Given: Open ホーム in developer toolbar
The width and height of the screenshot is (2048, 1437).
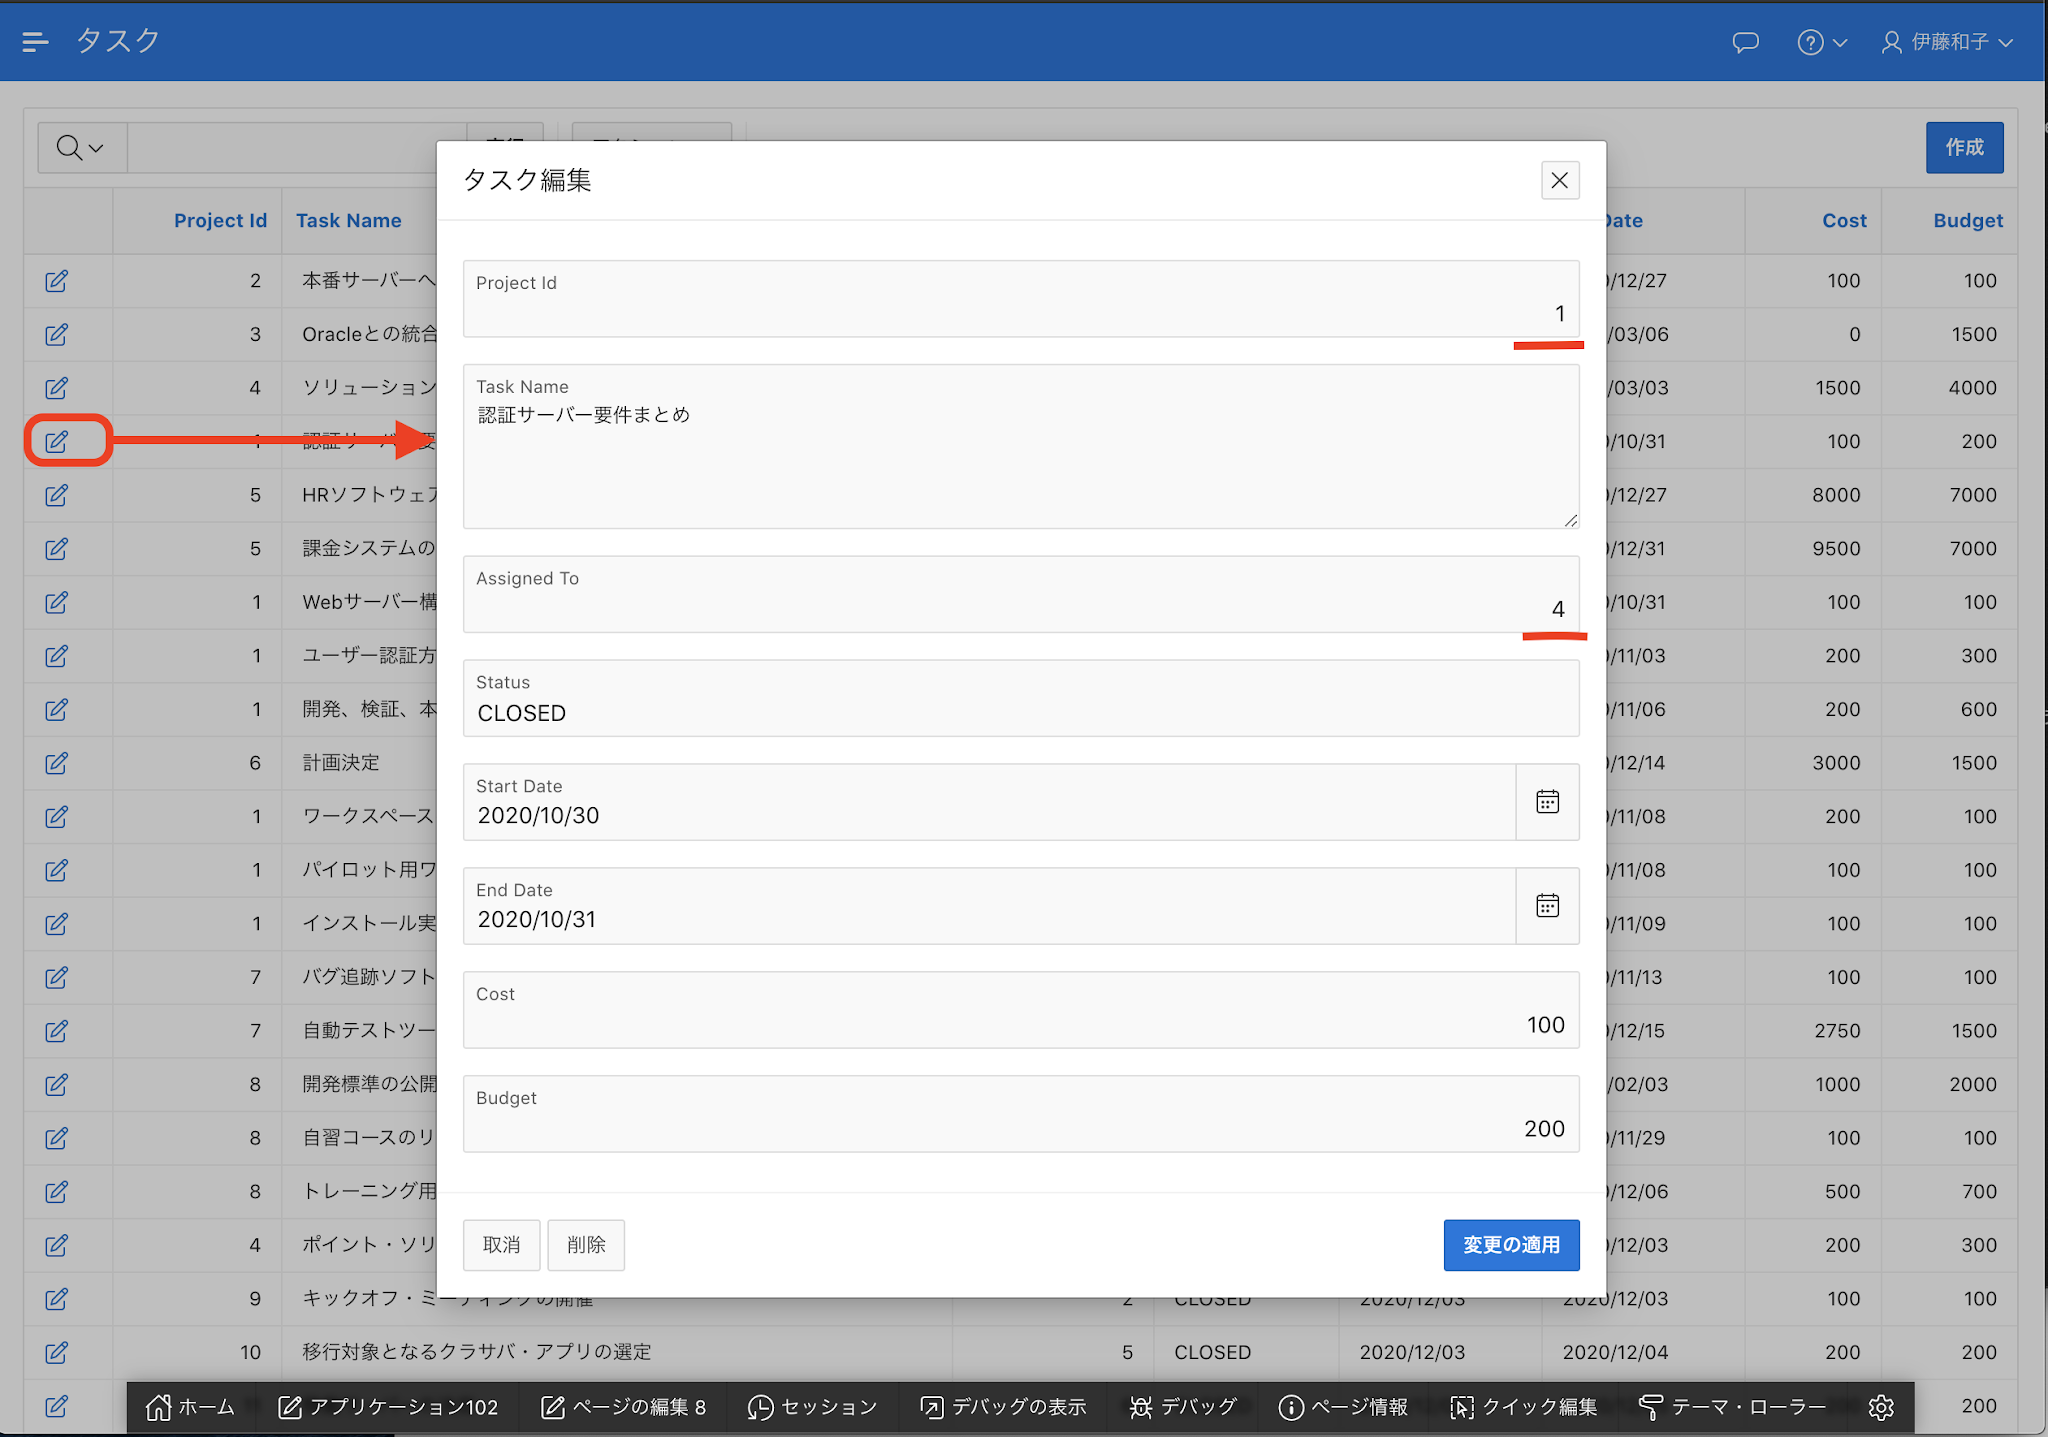Looking at the screenshot, I should coord(190,1407).
